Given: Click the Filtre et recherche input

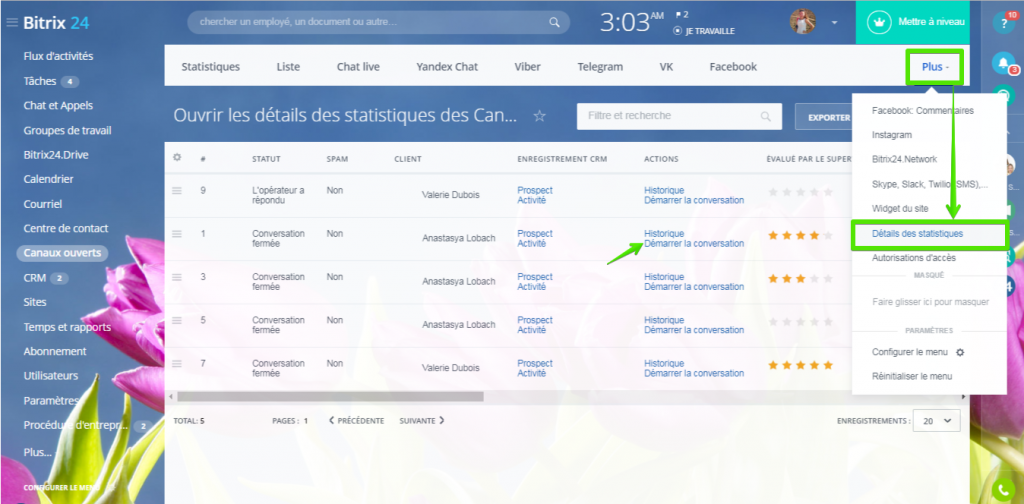Looking at the screenshot, I should (679, 116).
